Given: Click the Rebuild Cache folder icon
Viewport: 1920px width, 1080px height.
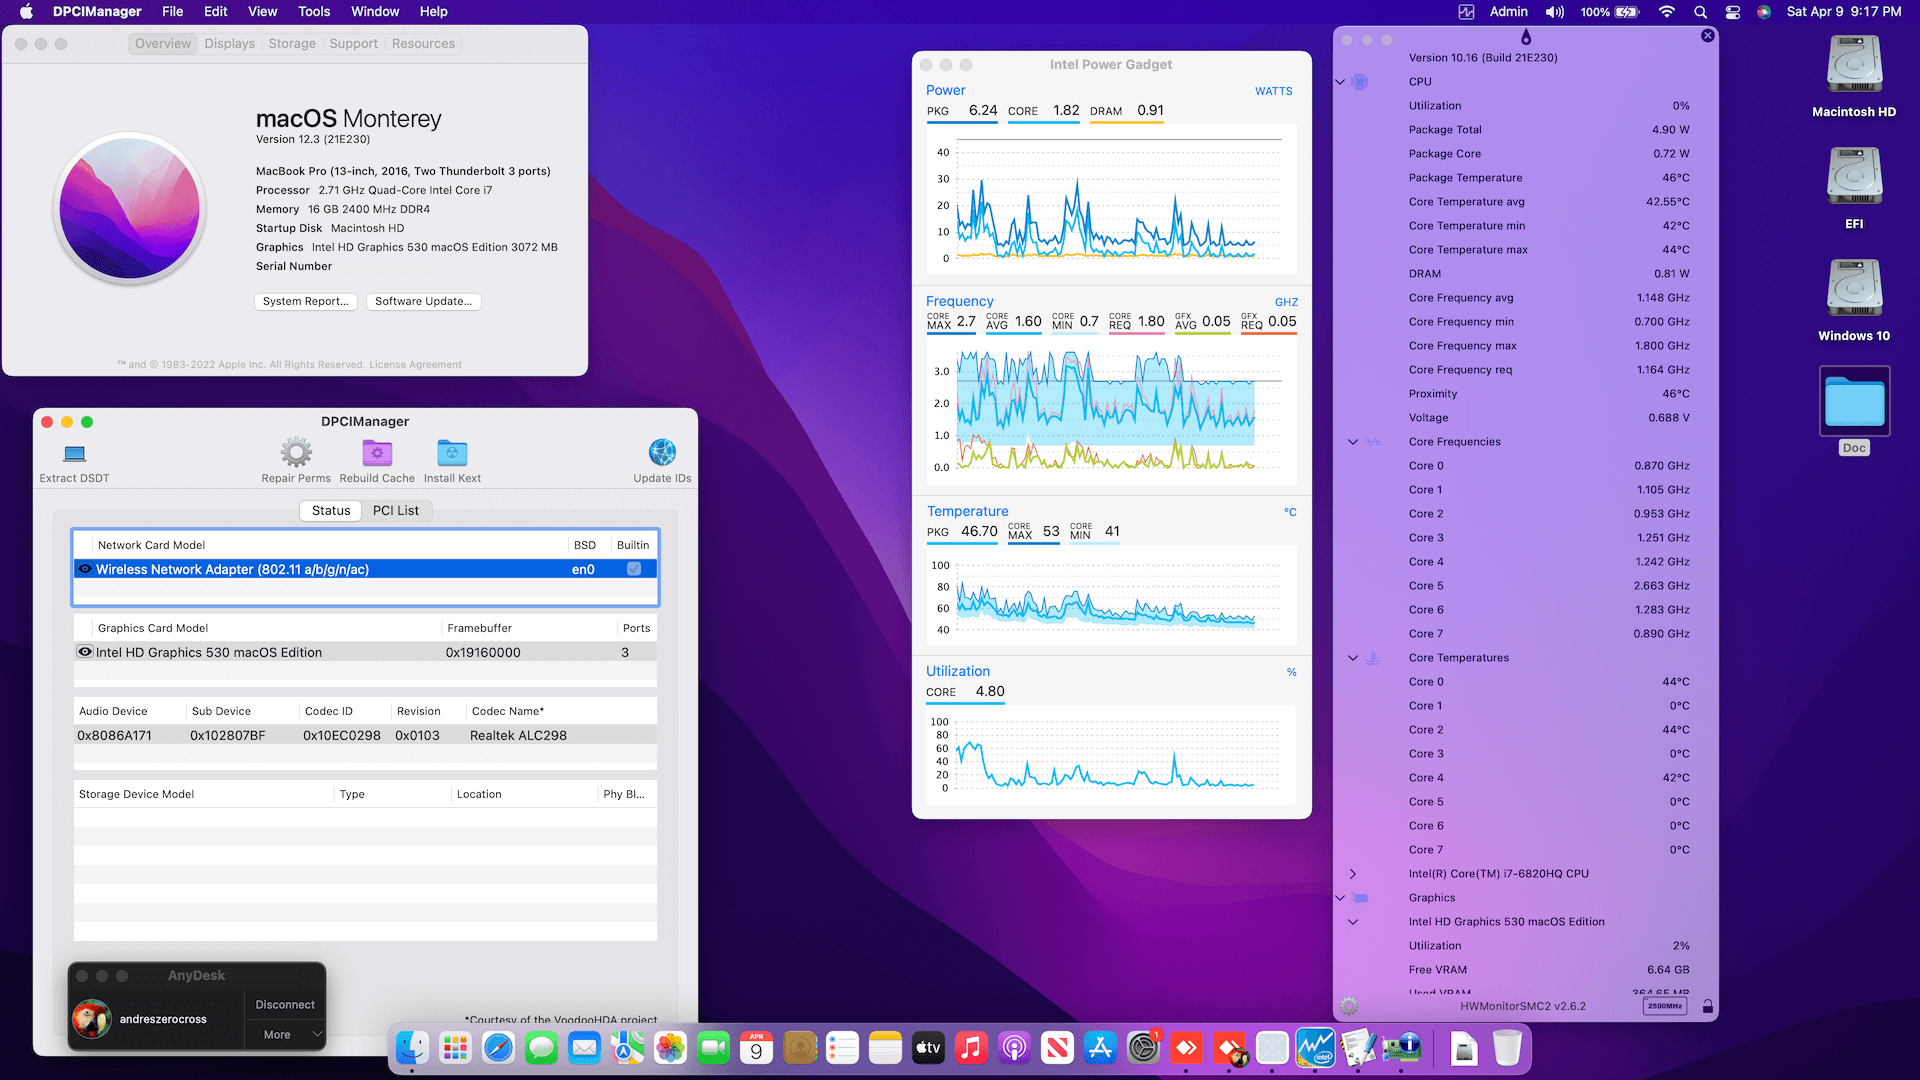Looking at the screenshot, I should pyautogui.click(x=377, y=452).
